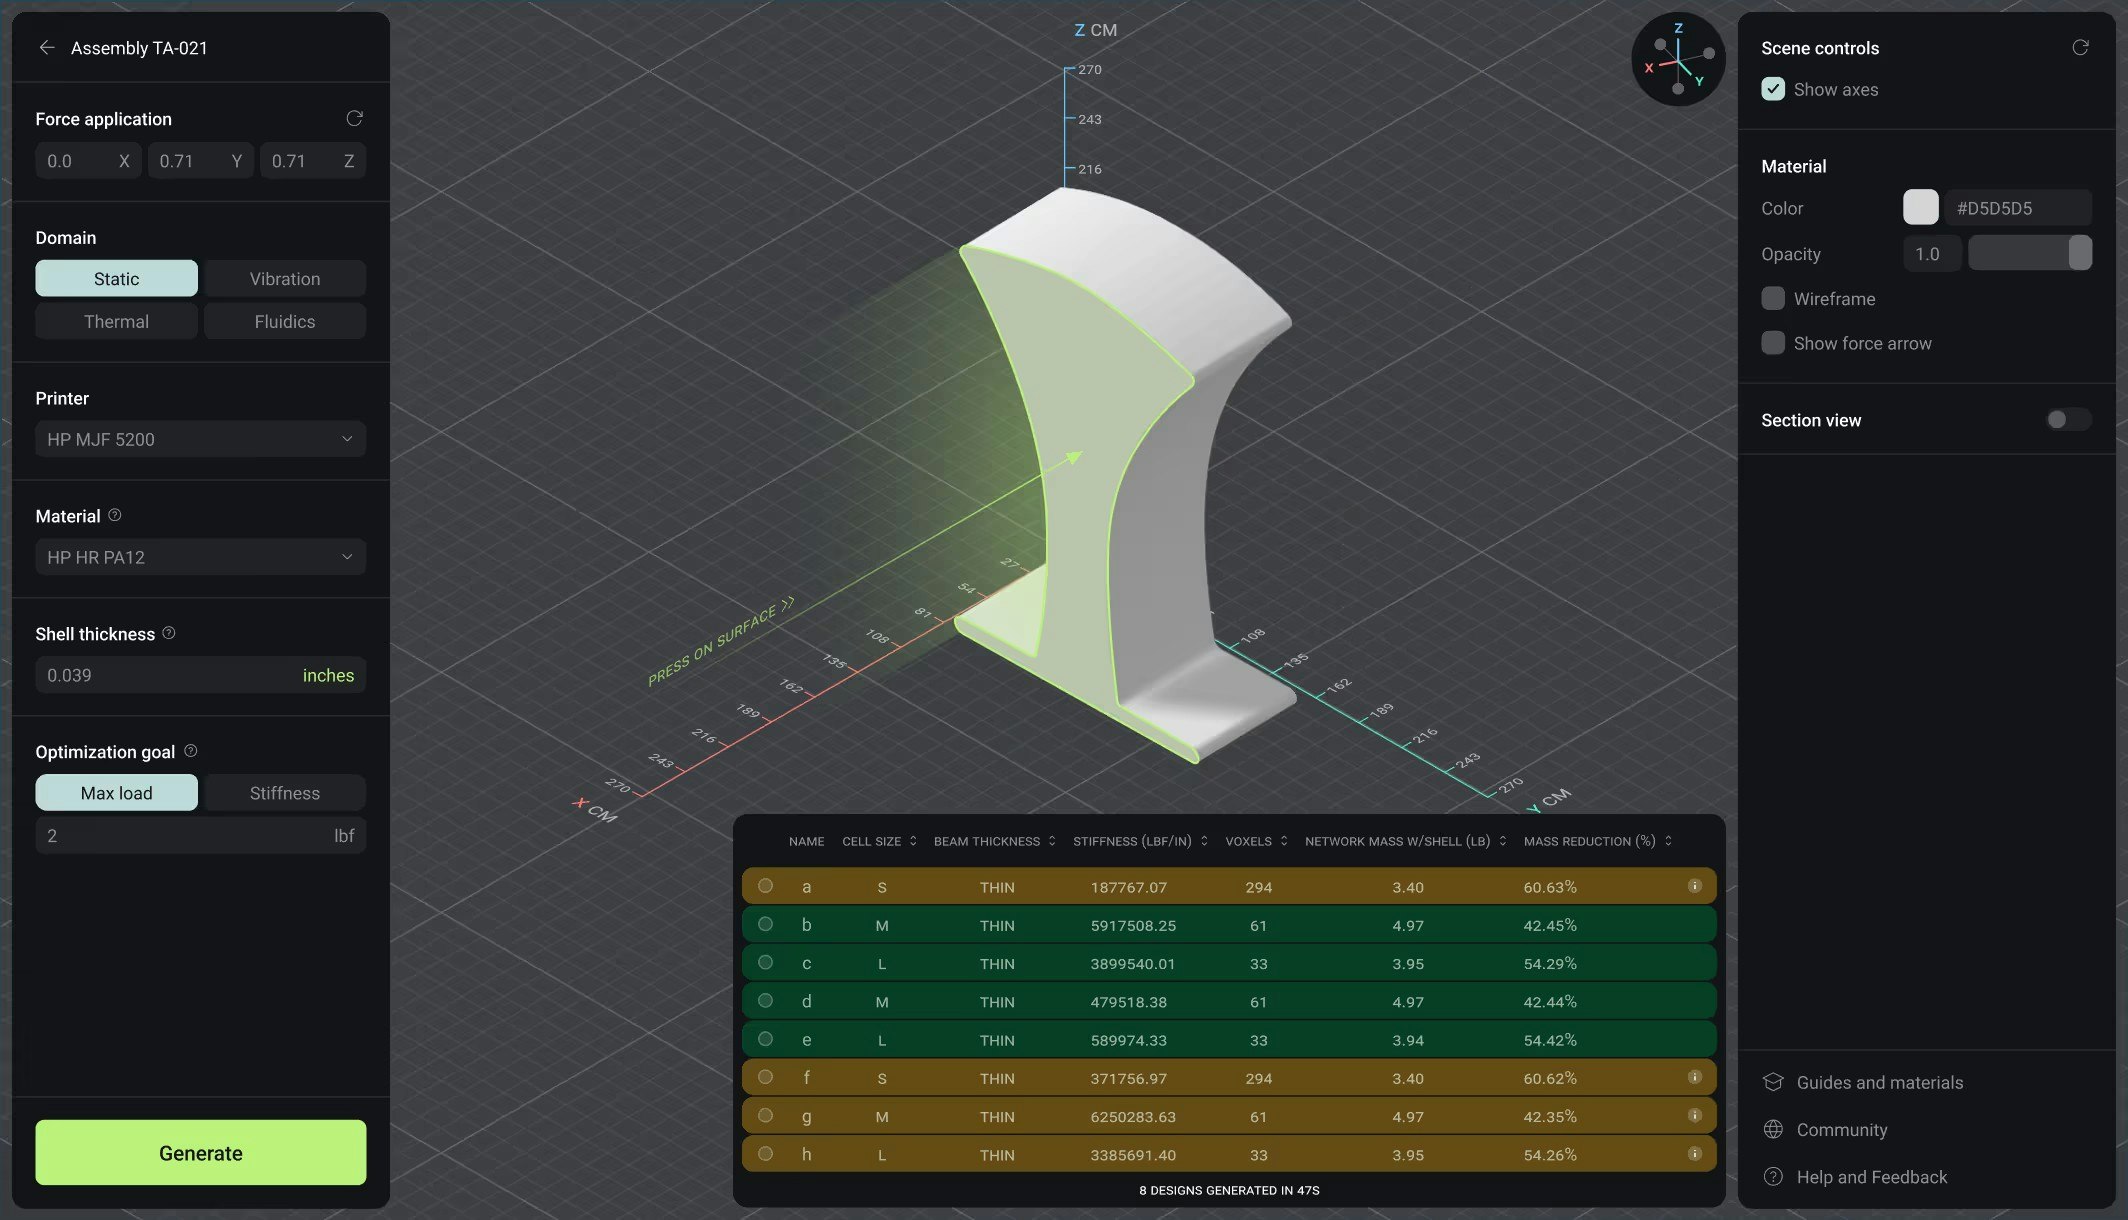Switch to the Vibration domain tab
Screen dimensions: 2128x1220
click(x=285, y=279)
